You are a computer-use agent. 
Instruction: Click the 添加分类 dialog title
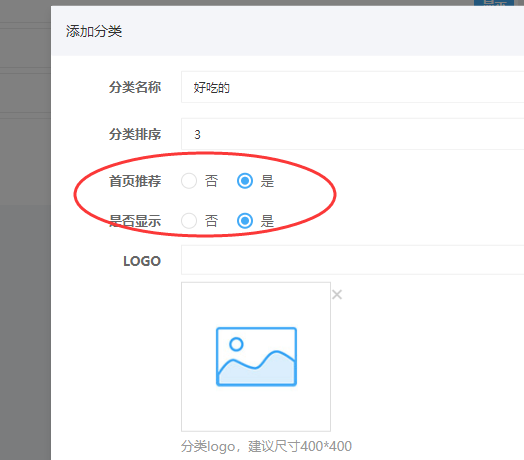[94, 31]
